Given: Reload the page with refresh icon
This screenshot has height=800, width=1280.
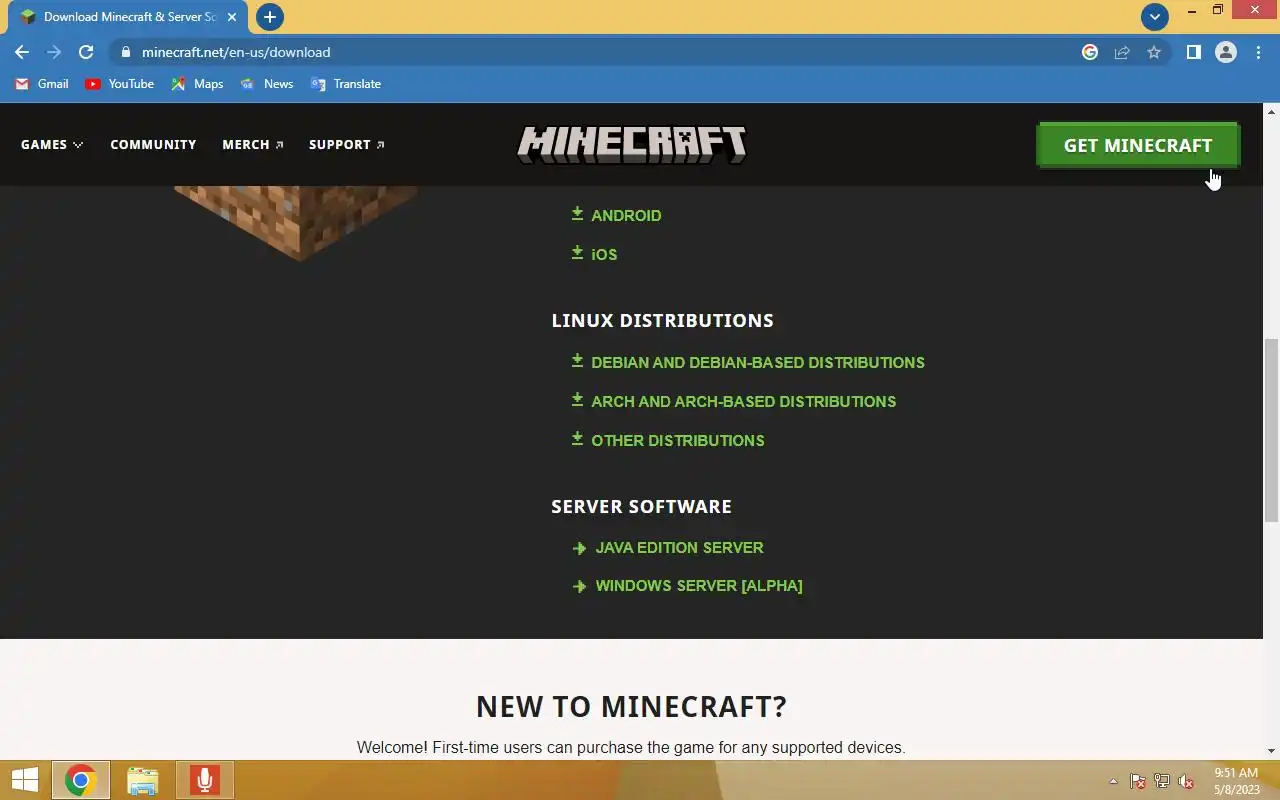Looking at the screenshot, I should (86, 52).
